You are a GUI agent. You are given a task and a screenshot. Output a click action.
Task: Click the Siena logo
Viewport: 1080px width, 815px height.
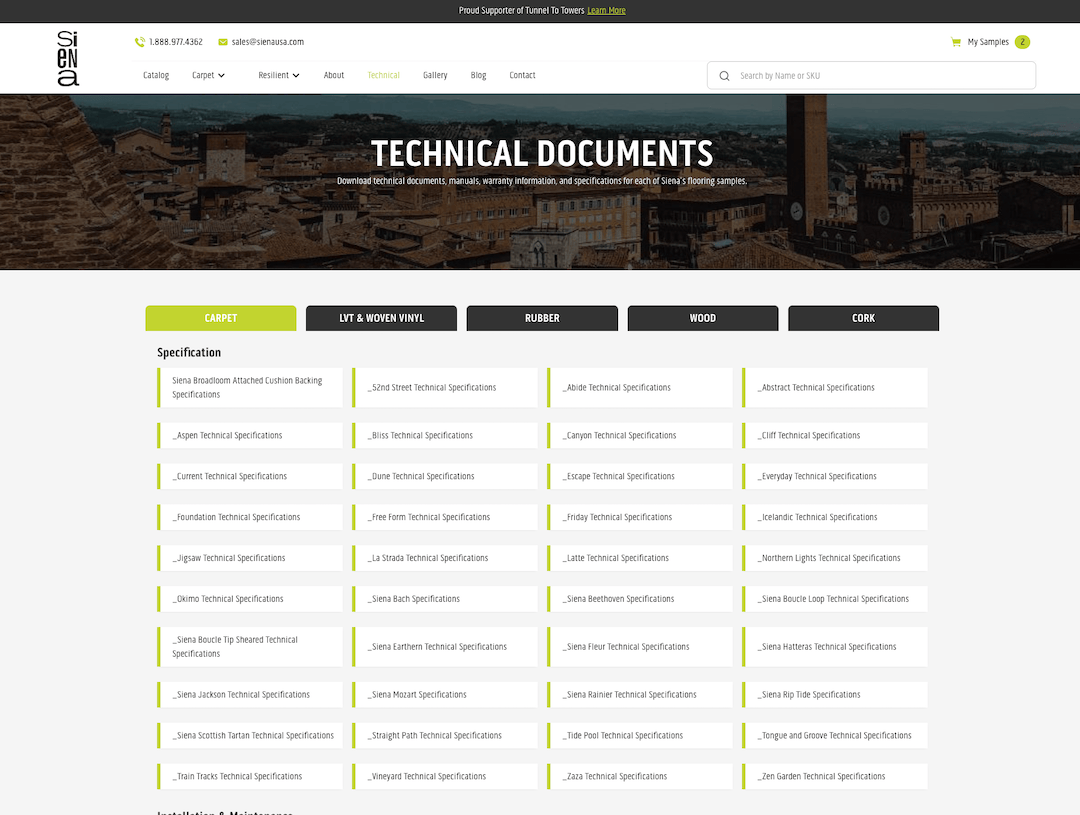tap(68, 59)
